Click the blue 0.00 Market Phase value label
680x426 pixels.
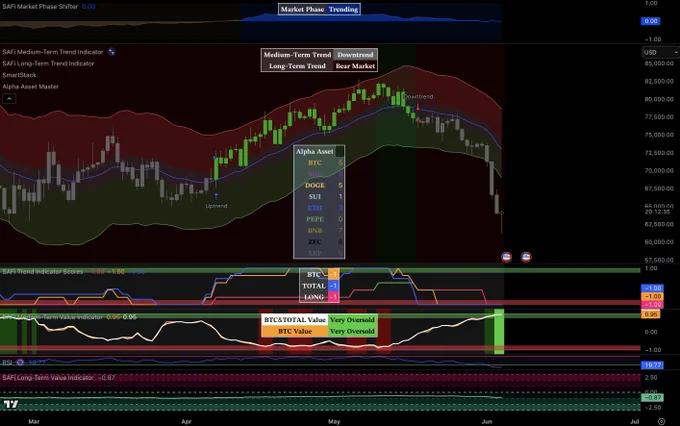click(x=651, y=21)
